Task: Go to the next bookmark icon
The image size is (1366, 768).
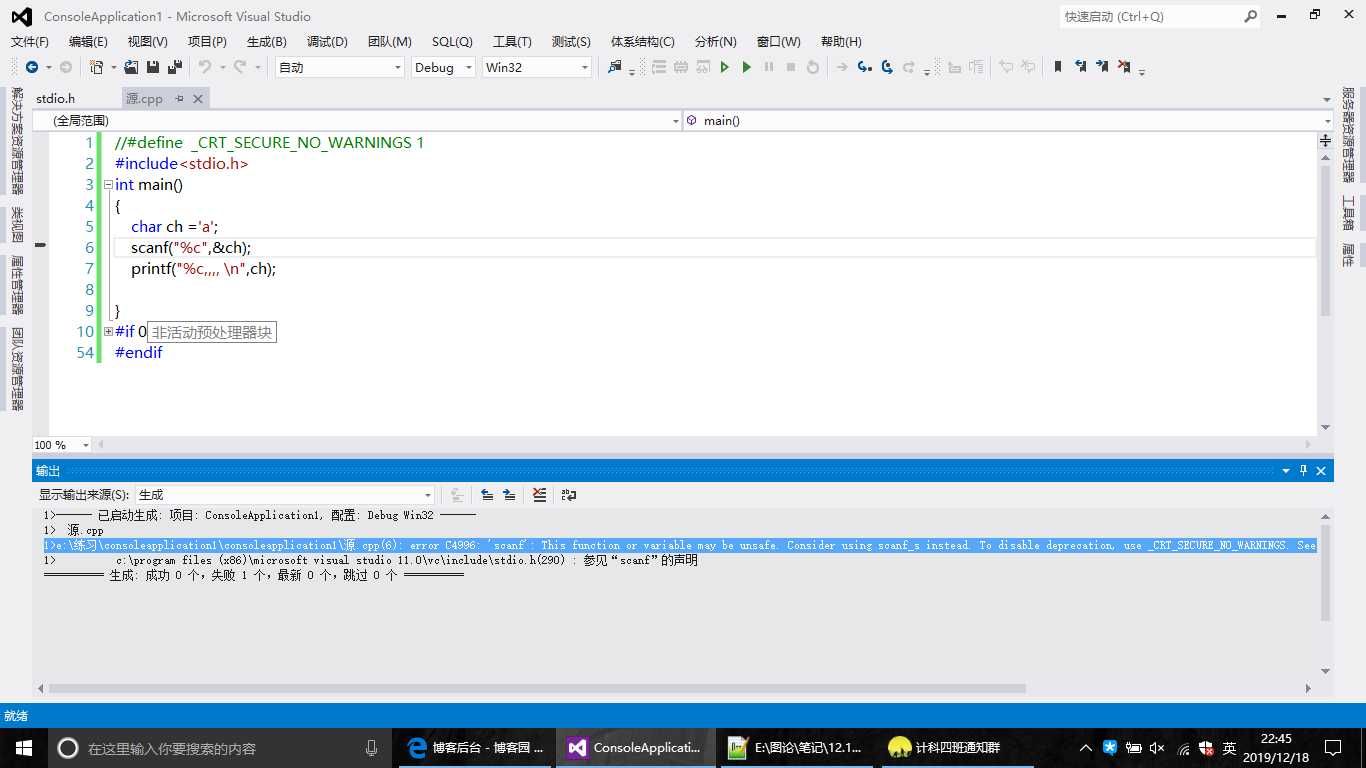Action: click(1102, 67)
